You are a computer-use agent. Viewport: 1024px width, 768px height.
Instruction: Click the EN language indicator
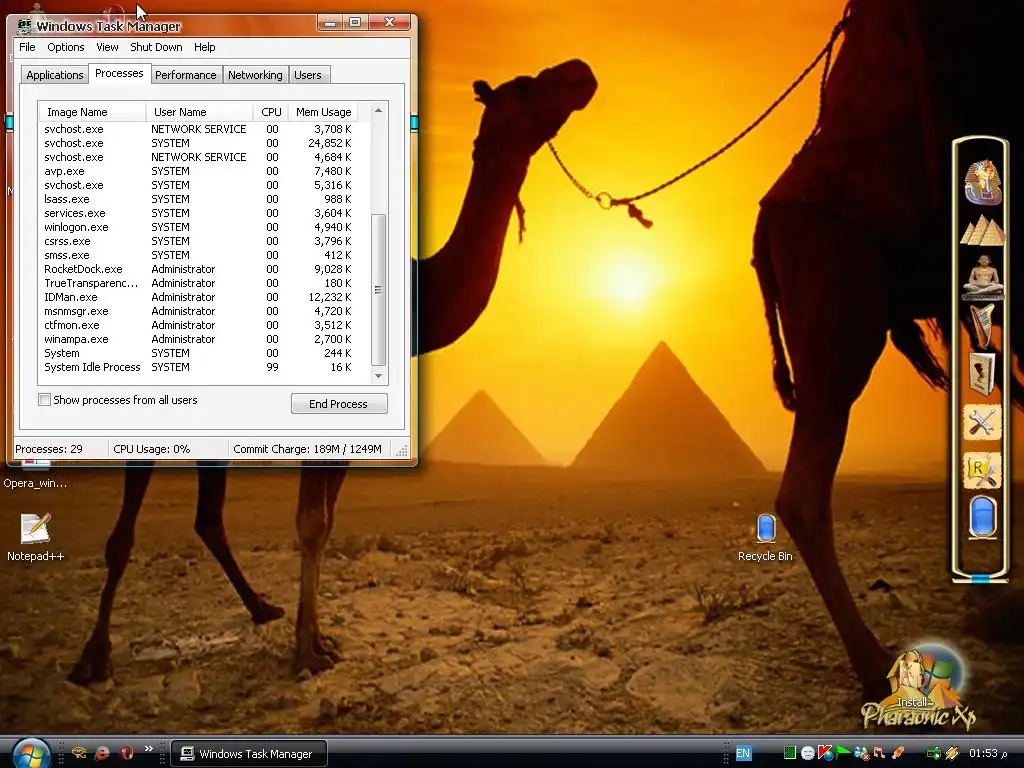pyautogui.click(x=744, y=753)
